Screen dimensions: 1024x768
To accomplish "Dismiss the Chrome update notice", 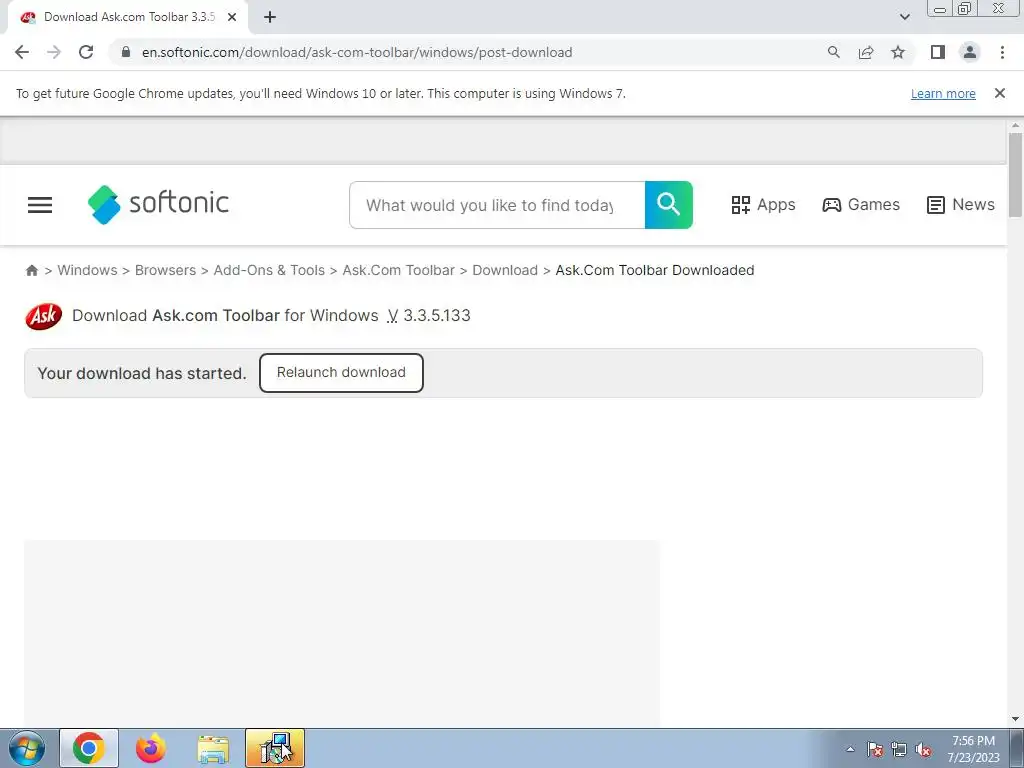I will pyautogui.click(x=999, y=93).
